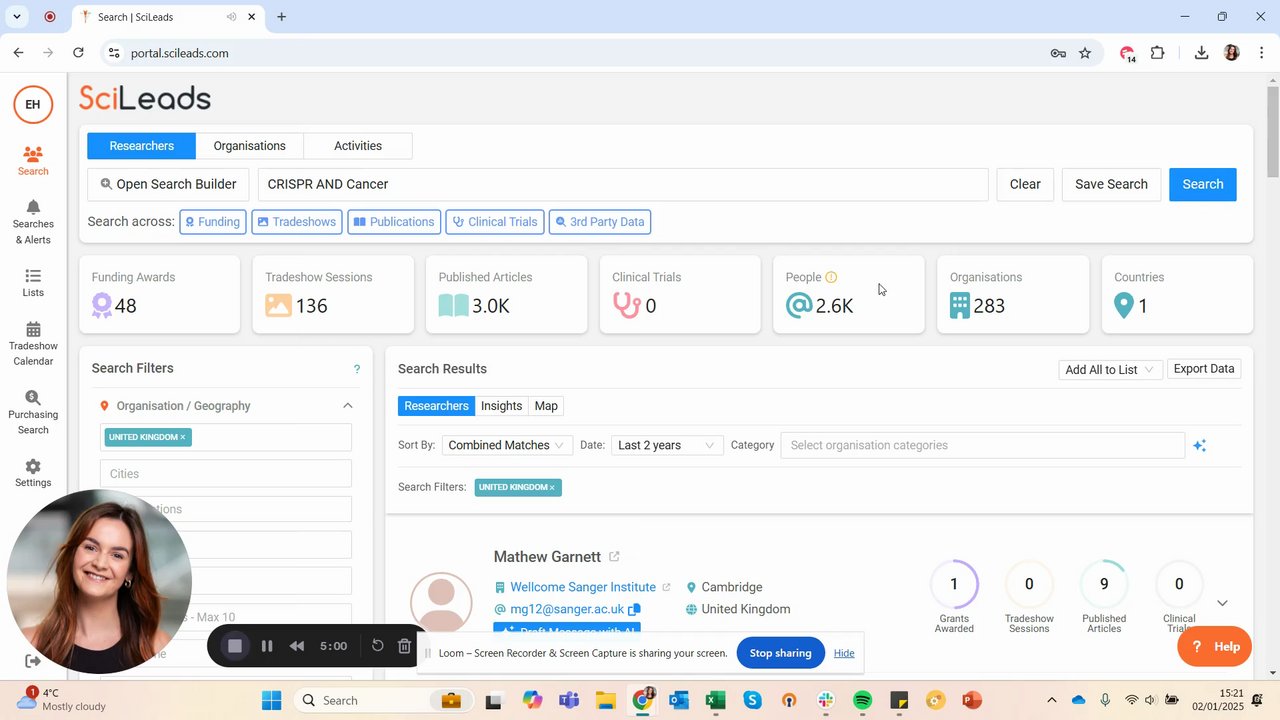The width and height of the screenshot is (1280, 720).
Task: Click the Search Filters help question mark
Action: pos(357,369)
